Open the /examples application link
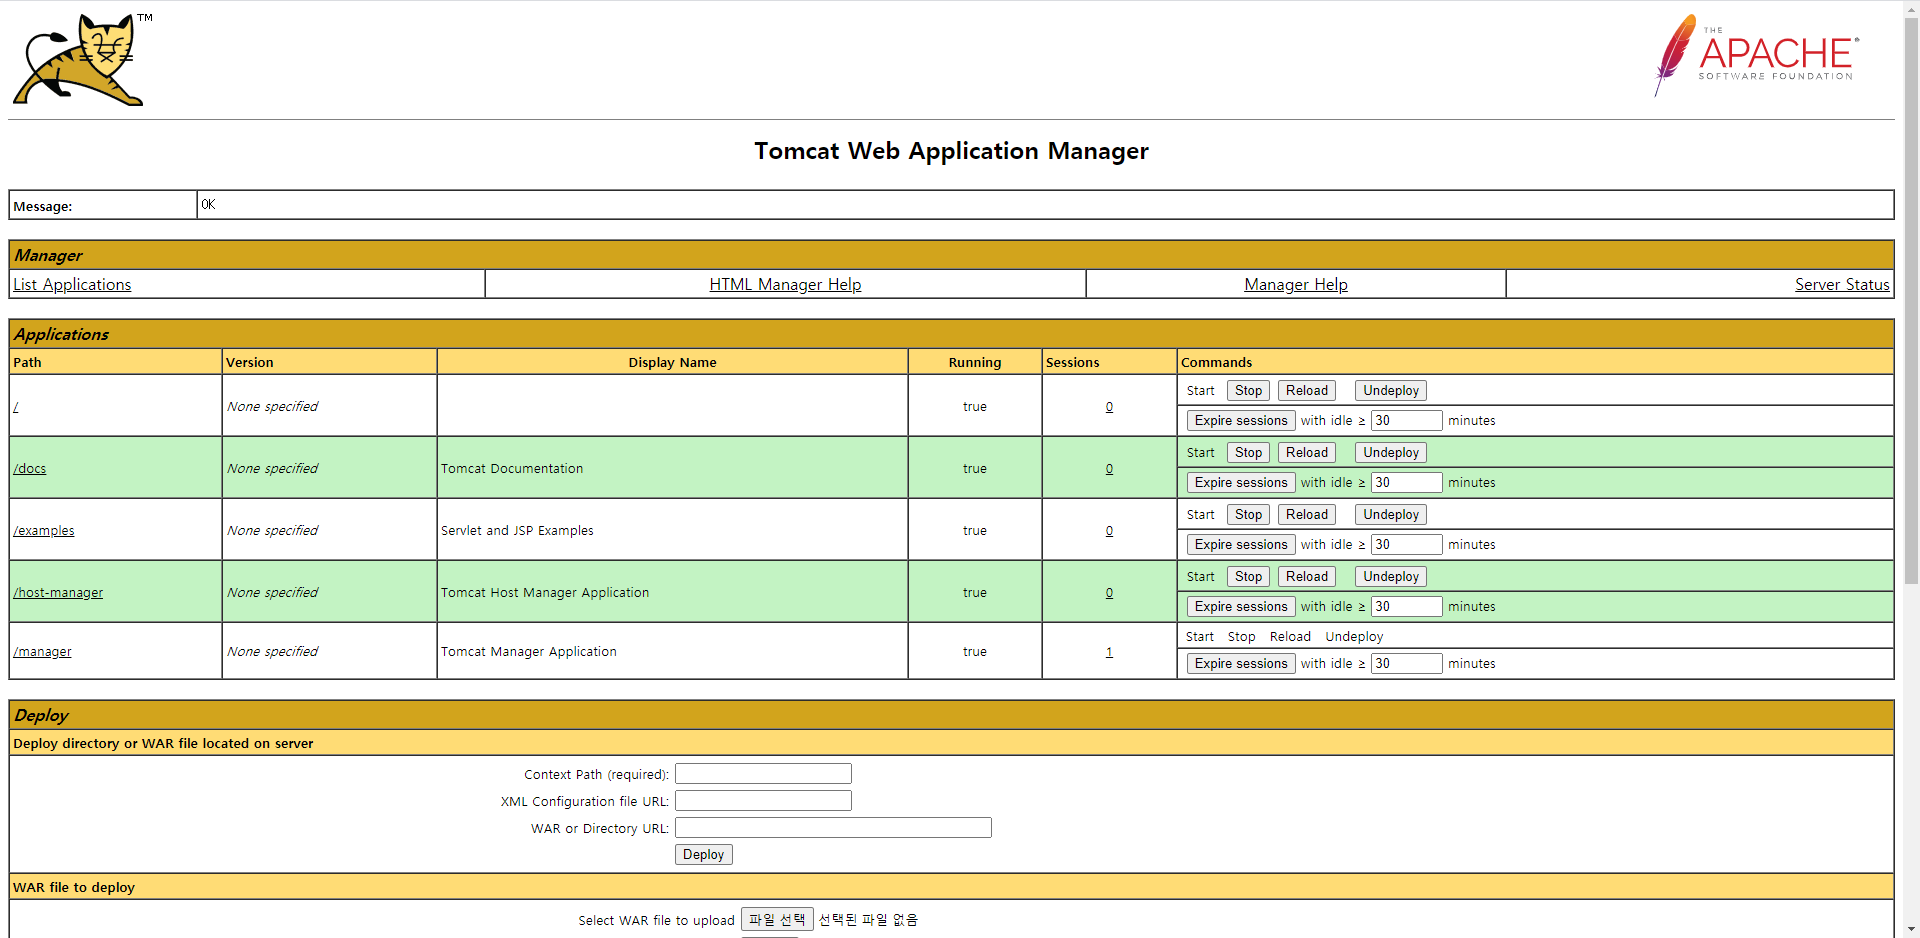 [x=44, y=531]
